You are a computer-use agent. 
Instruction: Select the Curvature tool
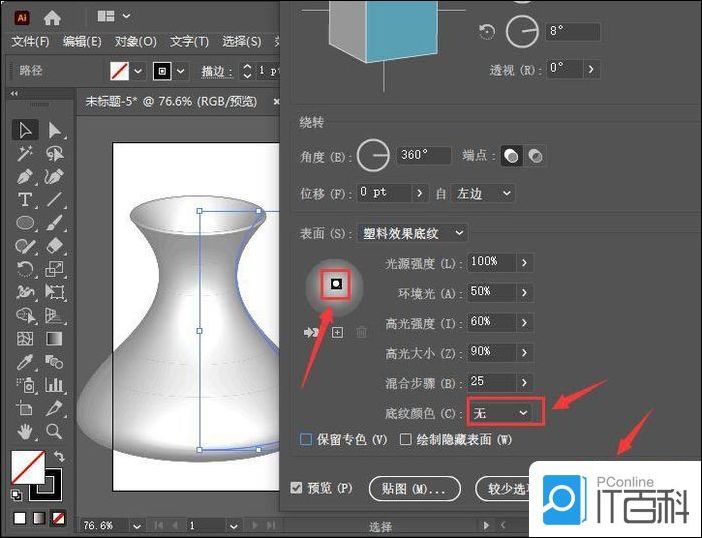coord(54,176)
